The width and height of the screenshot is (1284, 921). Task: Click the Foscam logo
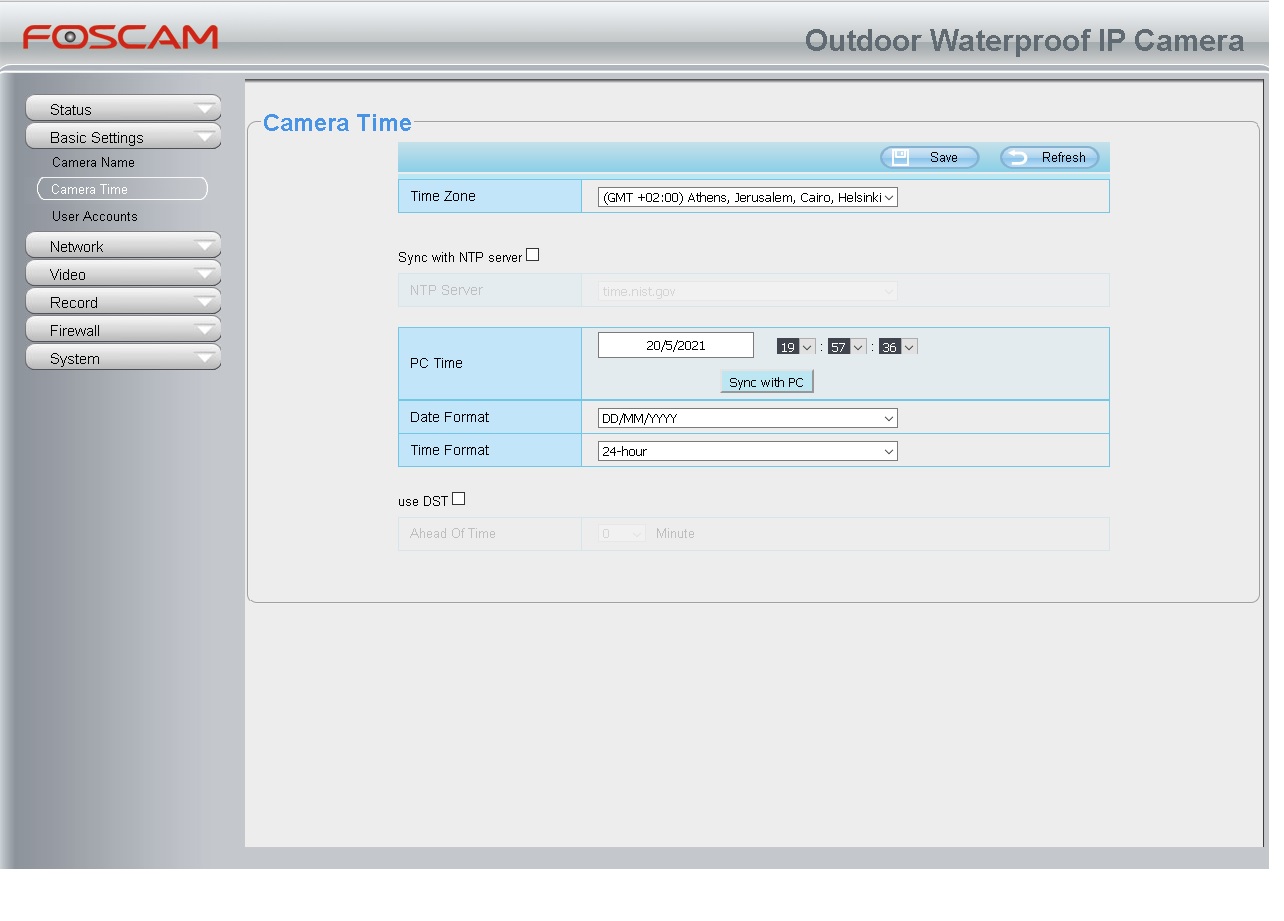(x=120, y=38)
